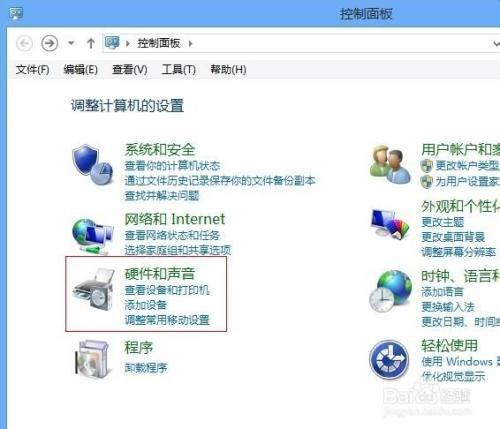Go up one folder level
This screenshot has width=500, height=429.
(x=91, y=43)
